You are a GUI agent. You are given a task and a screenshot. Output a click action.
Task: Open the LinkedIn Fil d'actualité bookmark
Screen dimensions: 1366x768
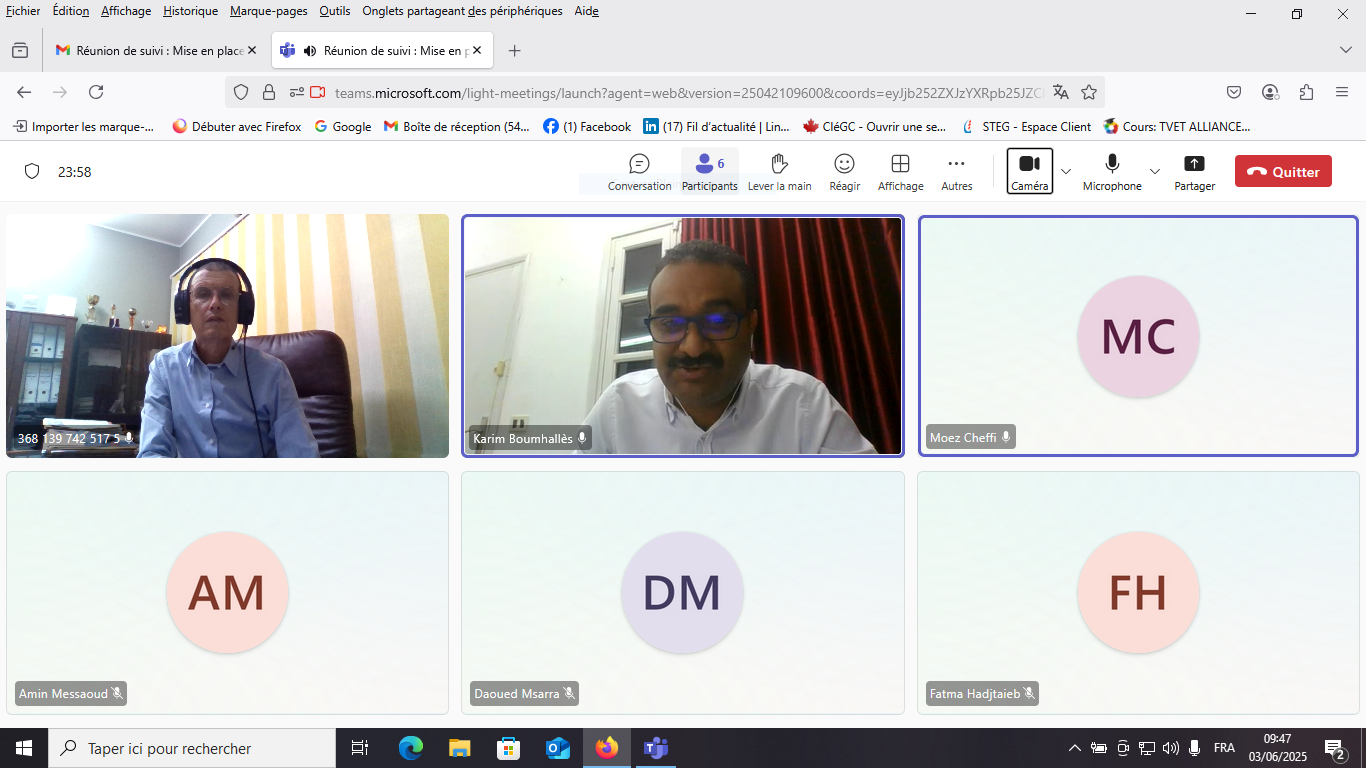(x=717, y=127)
